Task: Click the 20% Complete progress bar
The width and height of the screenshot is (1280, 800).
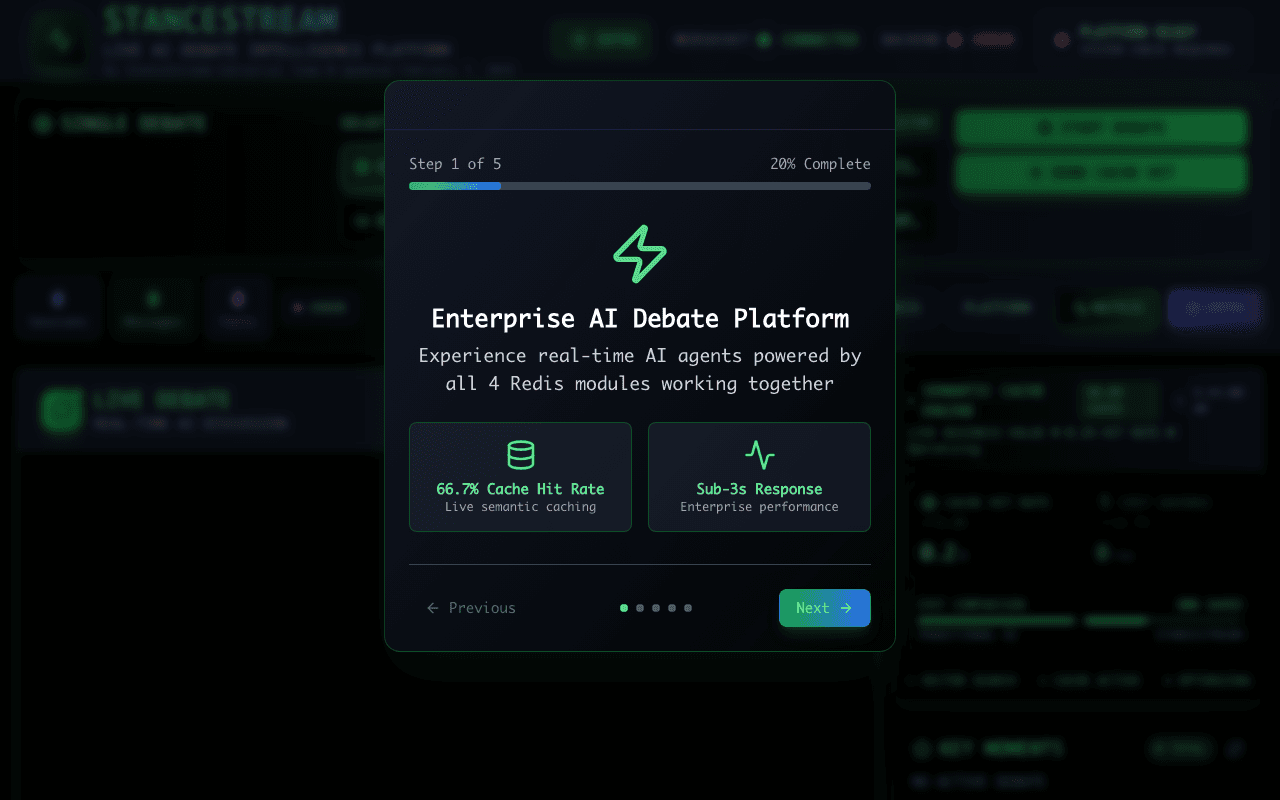Action: 639,185
